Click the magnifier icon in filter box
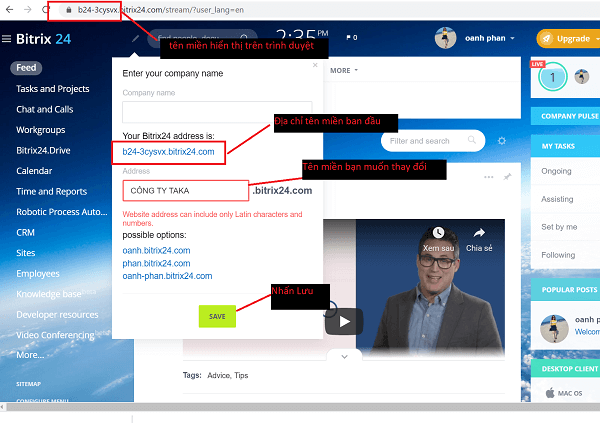600x423 pixels. [472, 140]
